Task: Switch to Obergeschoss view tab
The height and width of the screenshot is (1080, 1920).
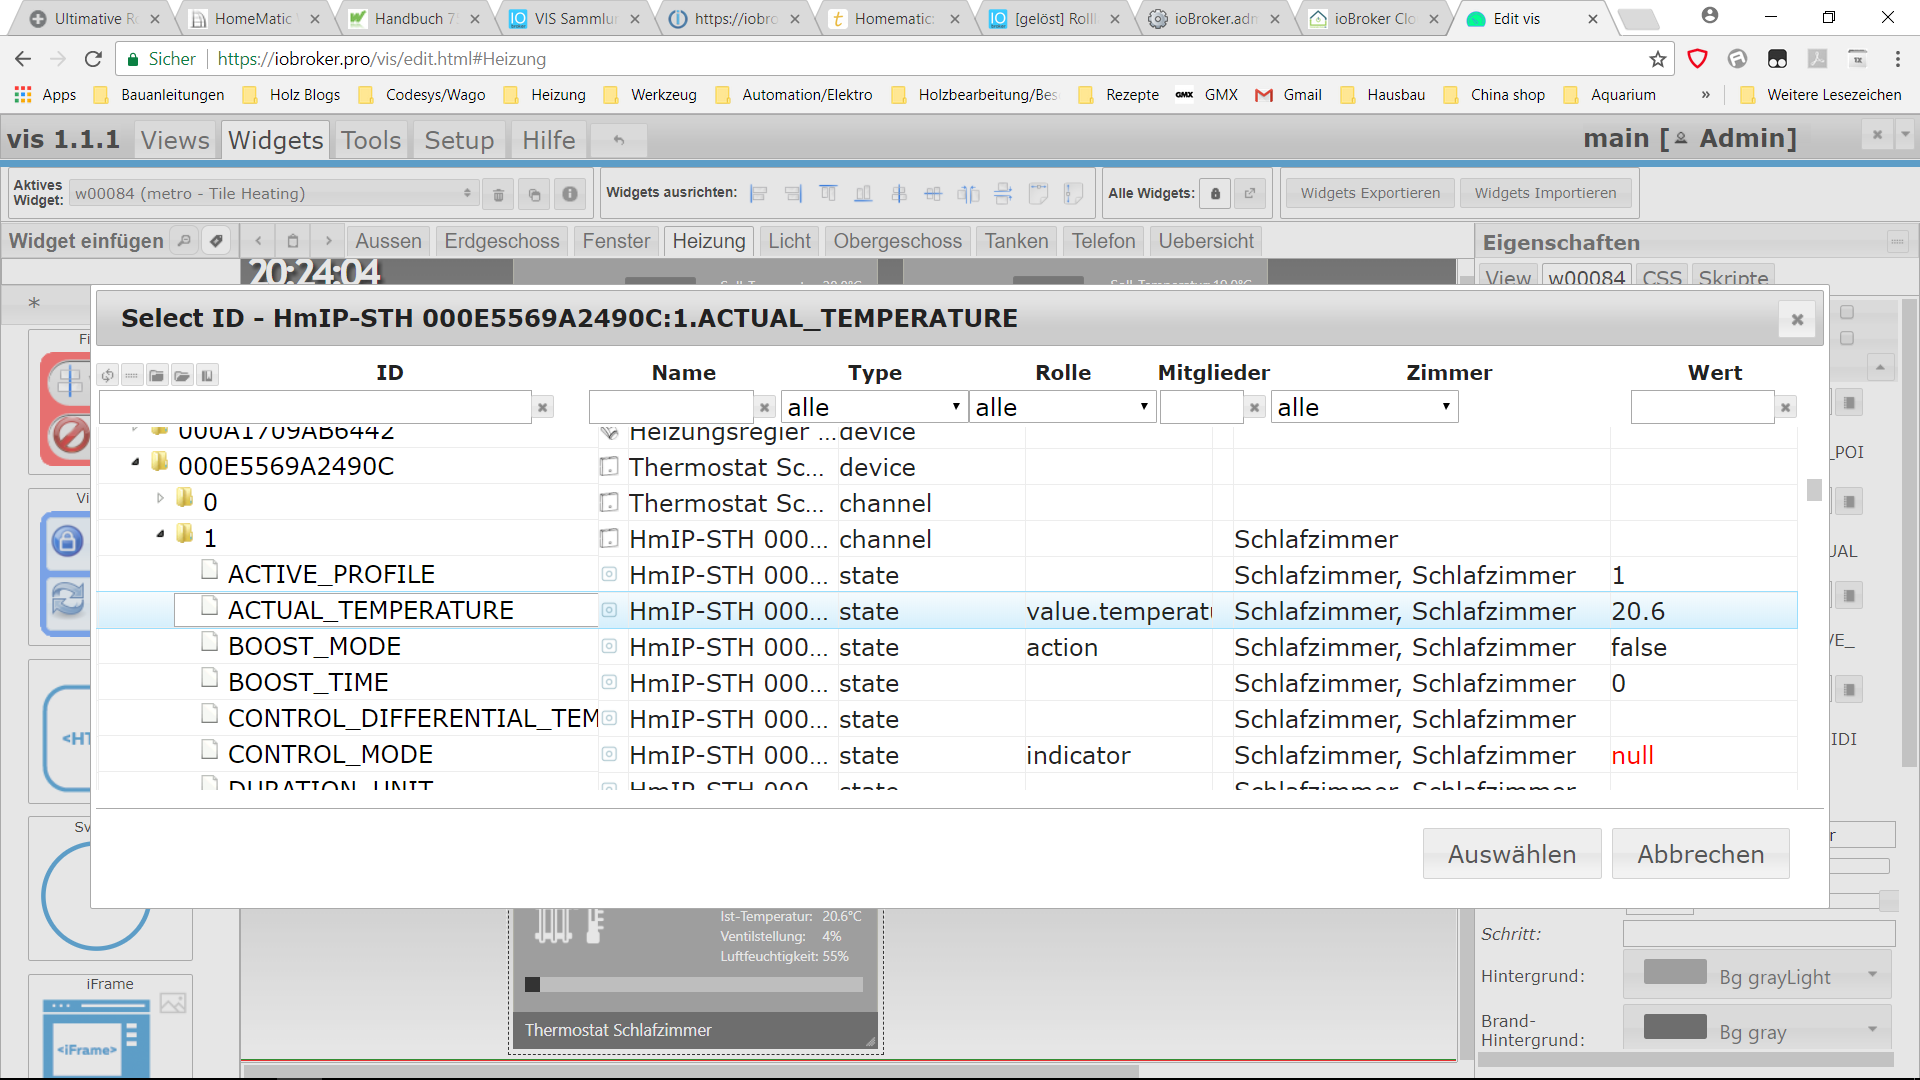Action: [897, 241]
